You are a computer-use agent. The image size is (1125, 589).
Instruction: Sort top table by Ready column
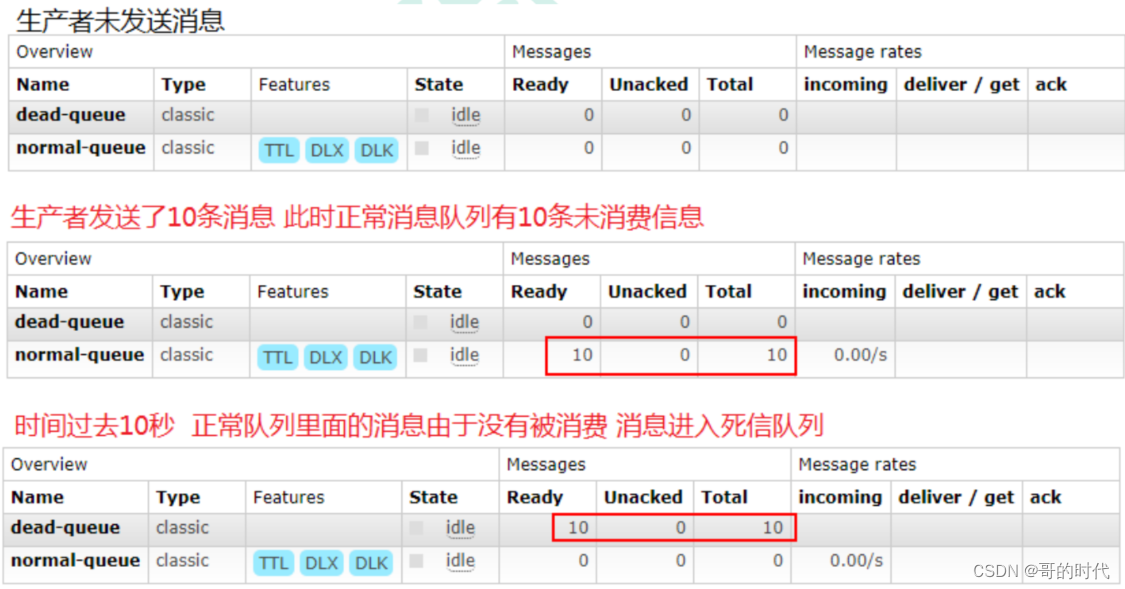coord(540,85)
